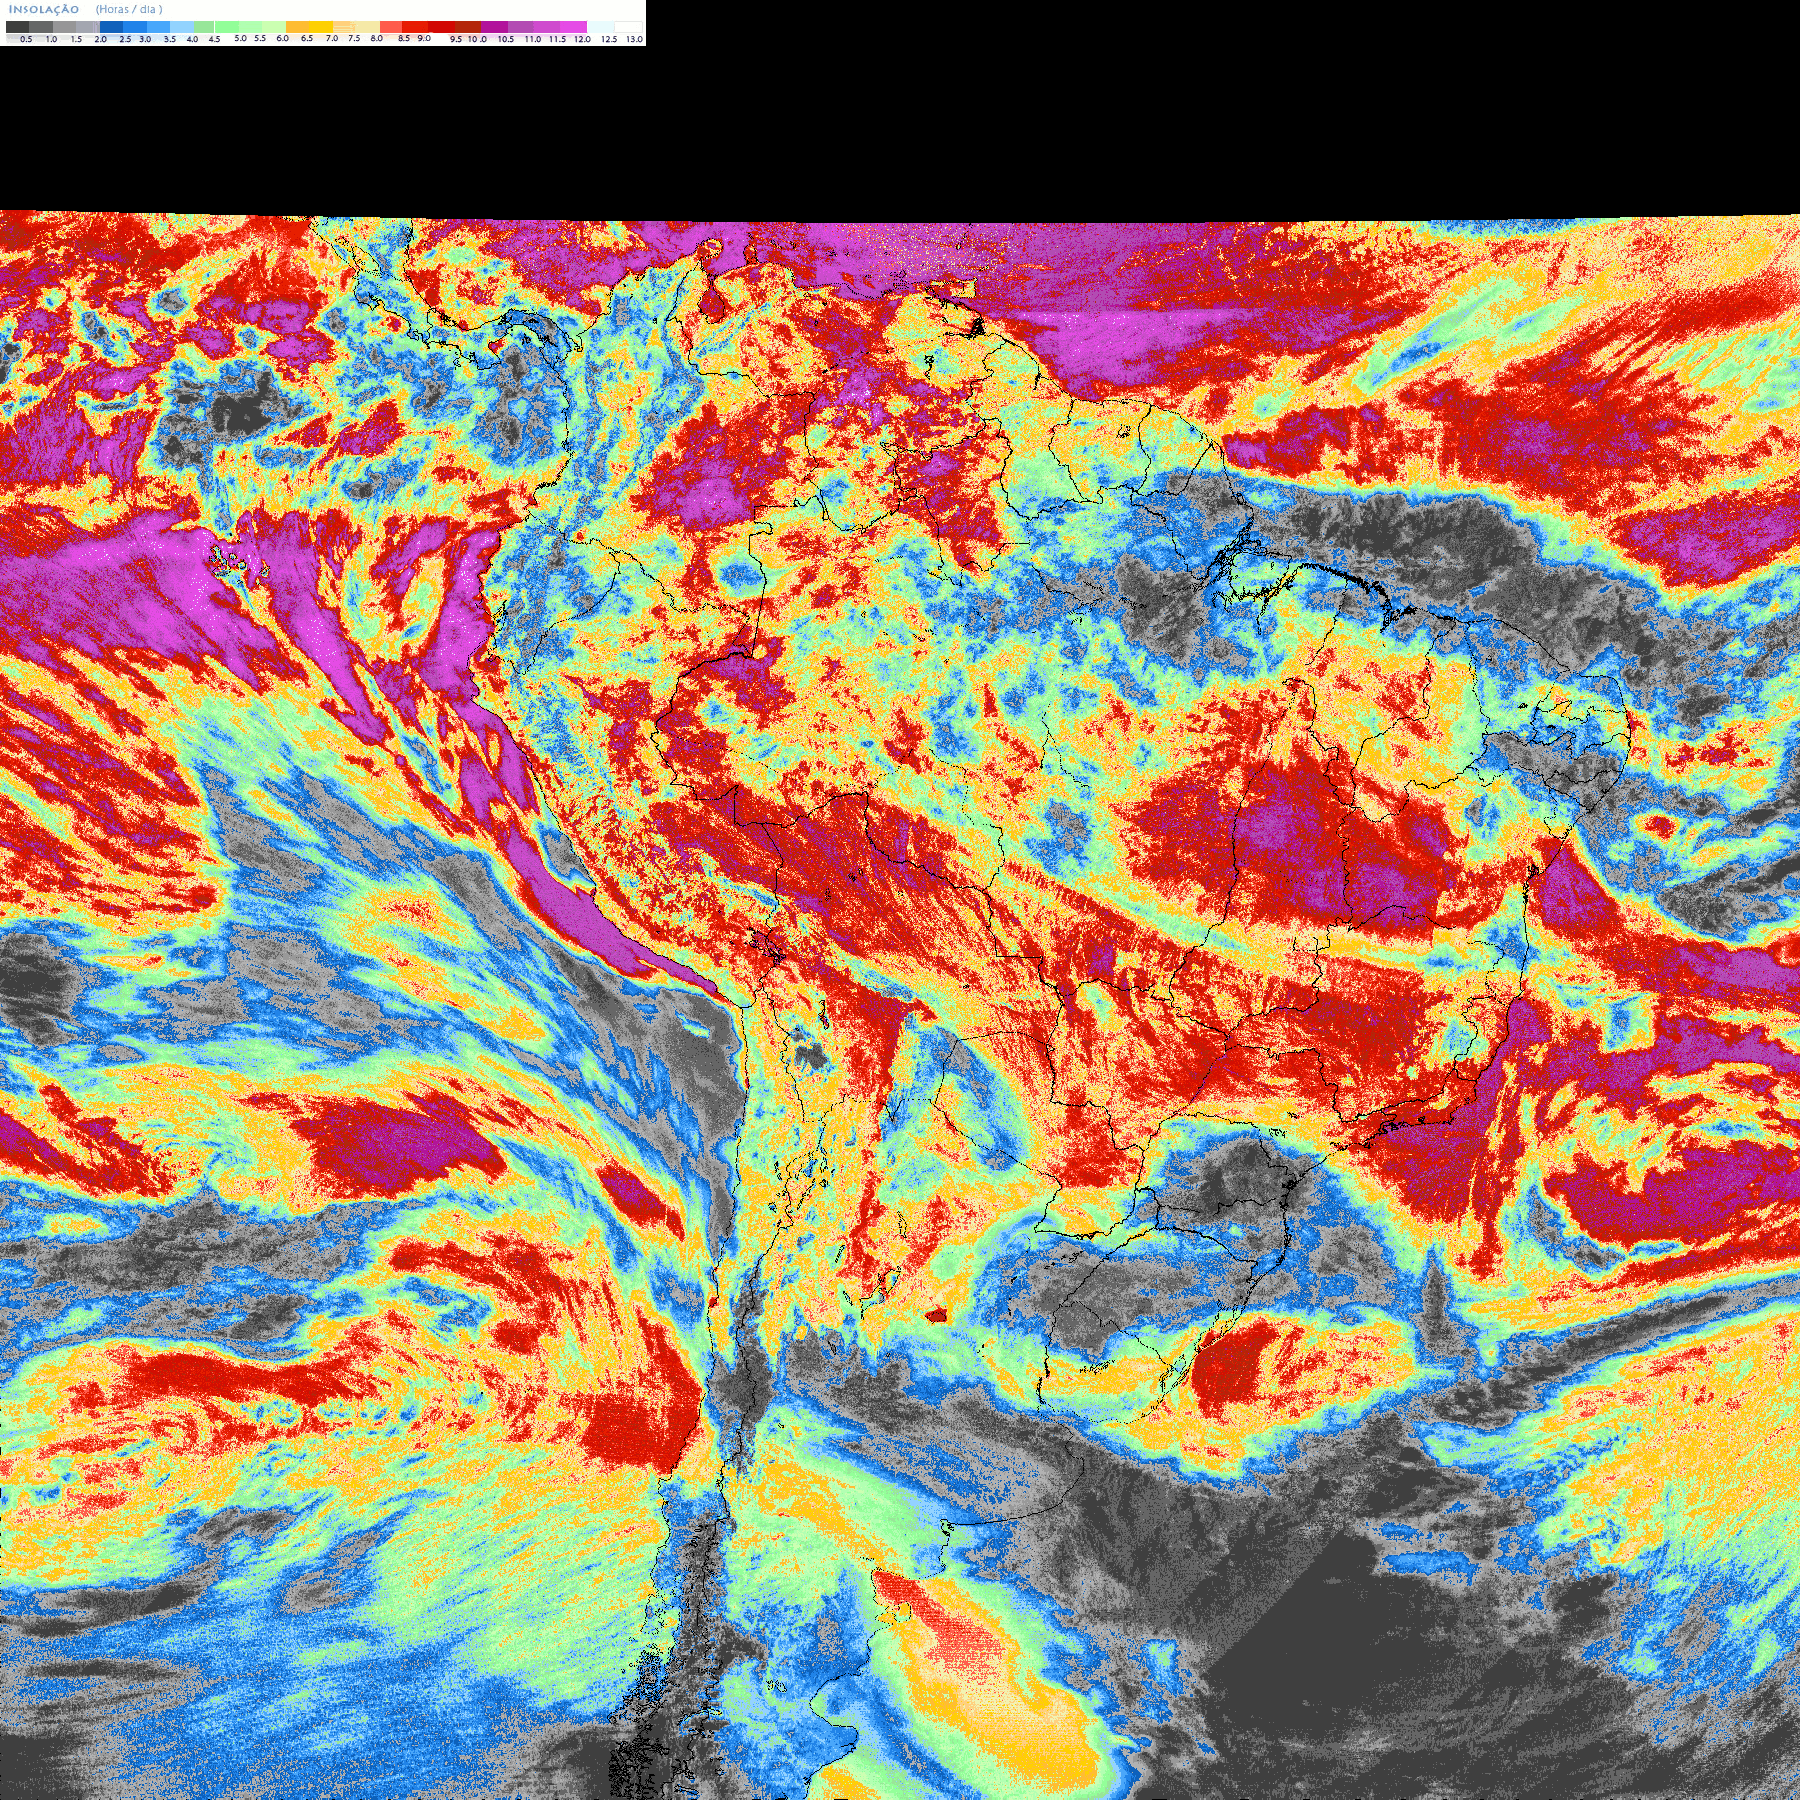Screen dimensions: 1800x1800
Task: Click the '7.5' legend value
Action: [x=354, y=38]
